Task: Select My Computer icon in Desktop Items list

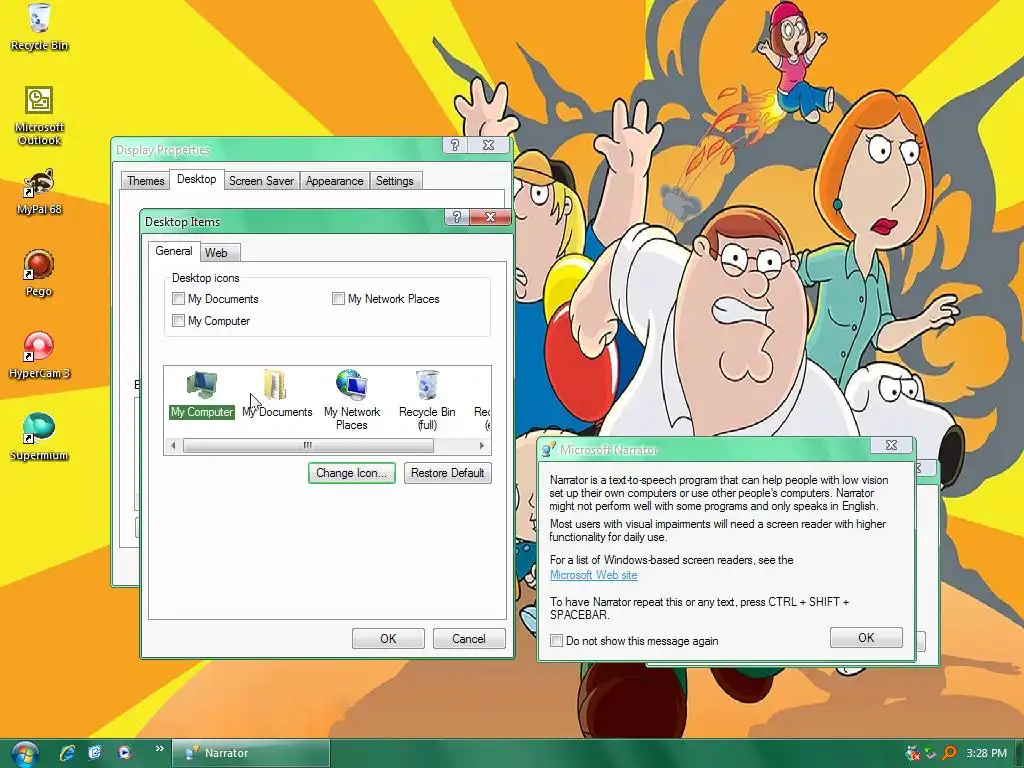Action: 202,394
